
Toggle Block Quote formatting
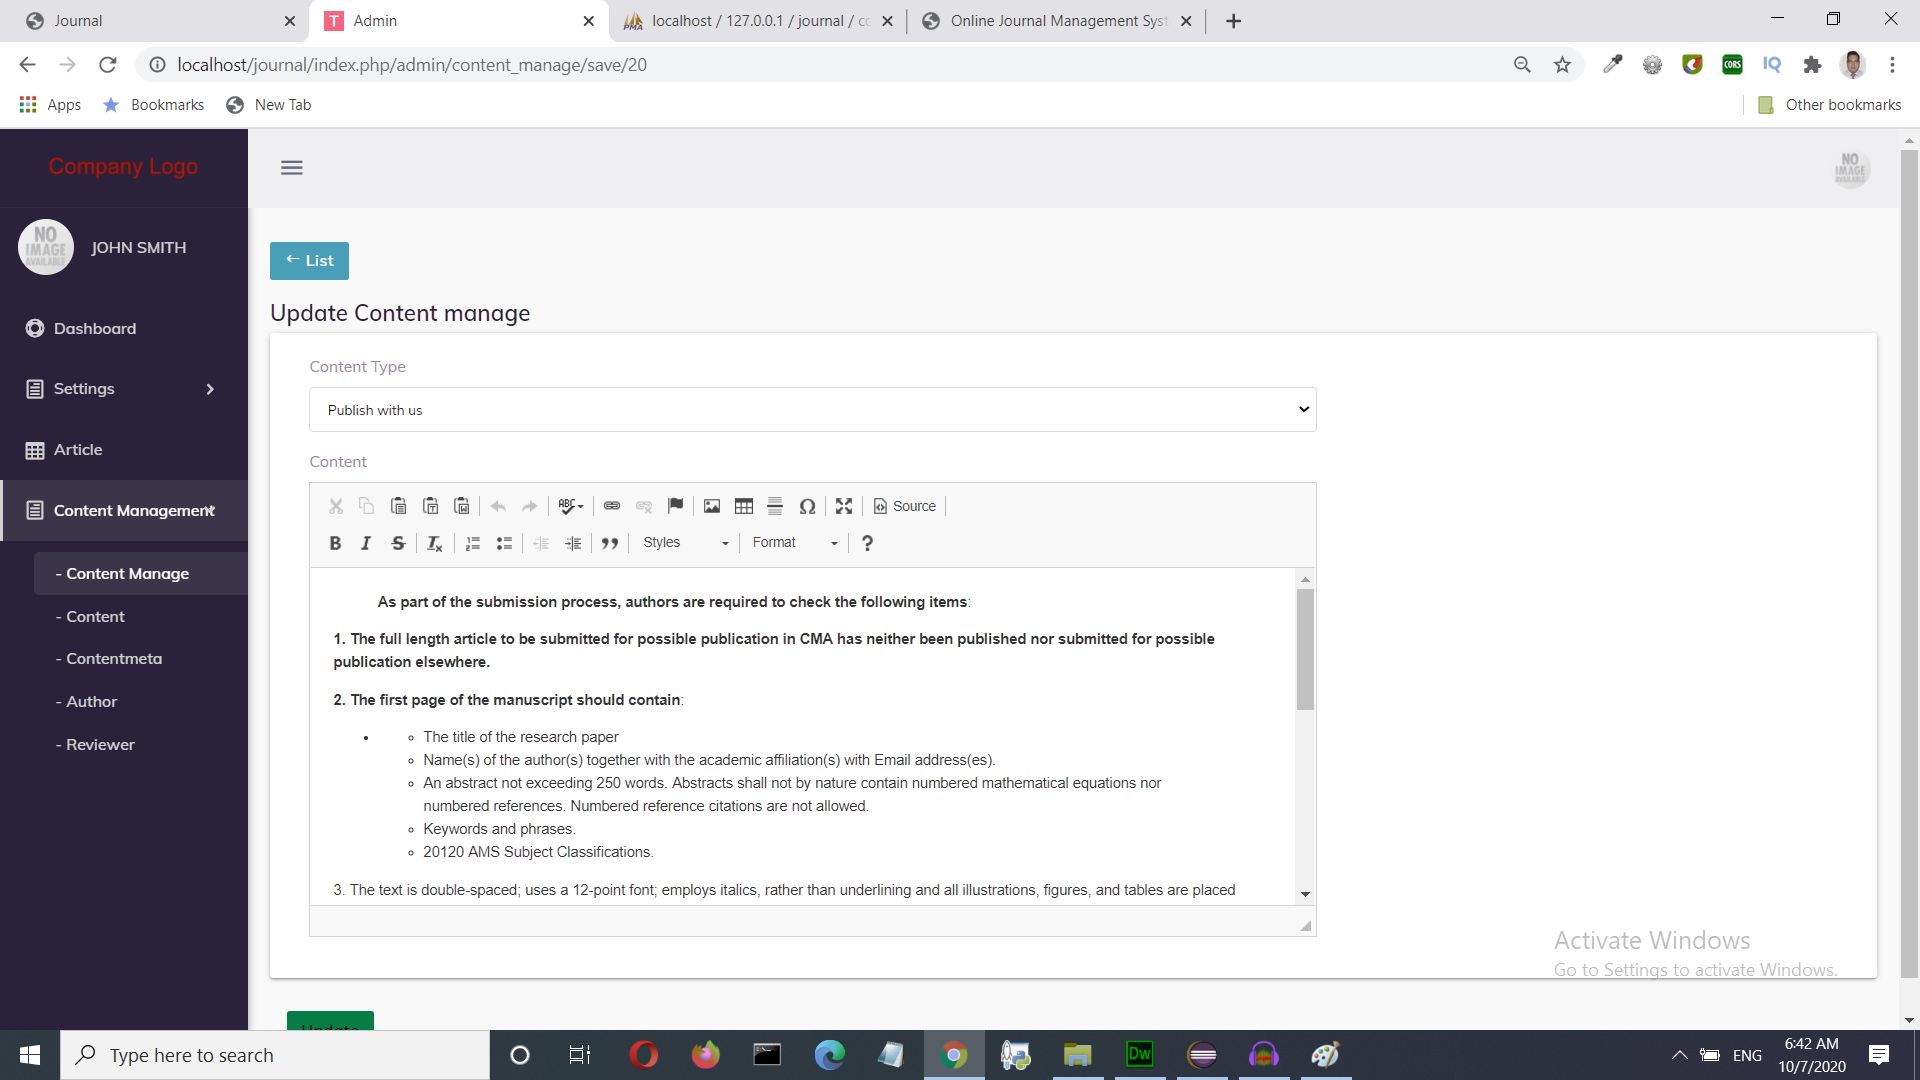(610, 543)
